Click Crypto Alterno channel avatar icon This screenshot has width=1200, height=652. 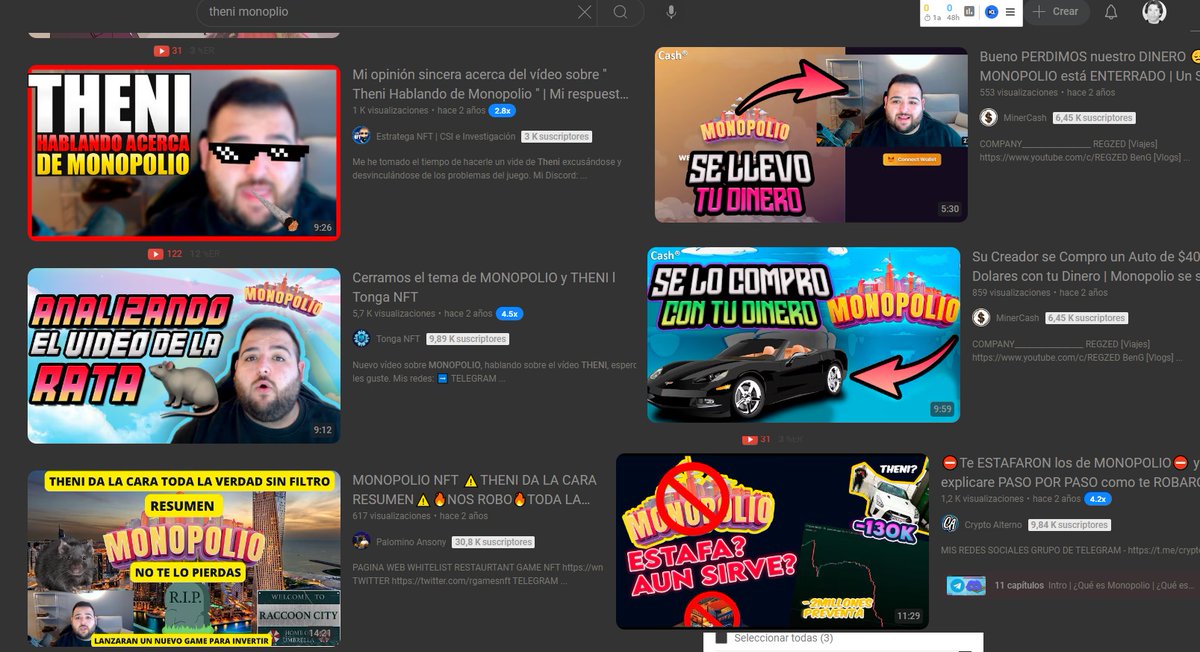950,524
